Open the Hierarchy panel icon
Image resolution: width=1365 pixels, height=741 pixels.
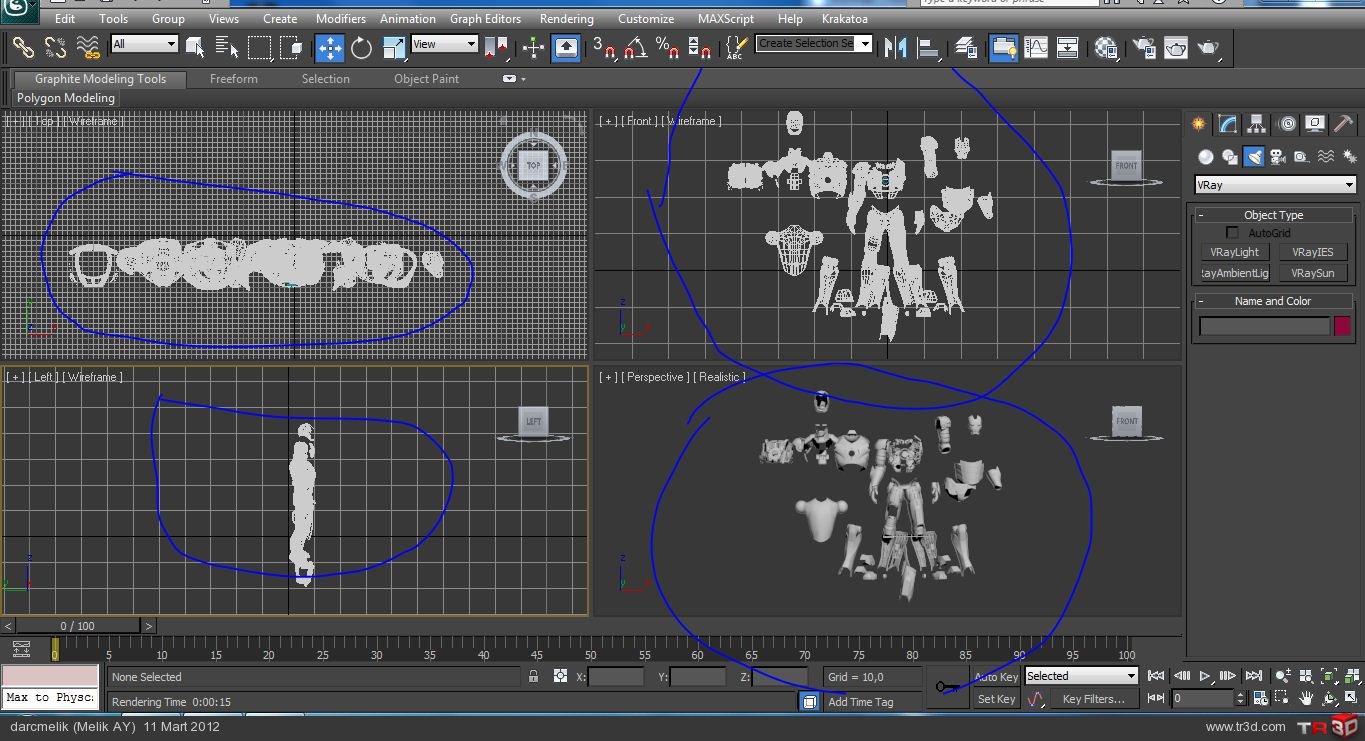click(x=1257, y=124)
